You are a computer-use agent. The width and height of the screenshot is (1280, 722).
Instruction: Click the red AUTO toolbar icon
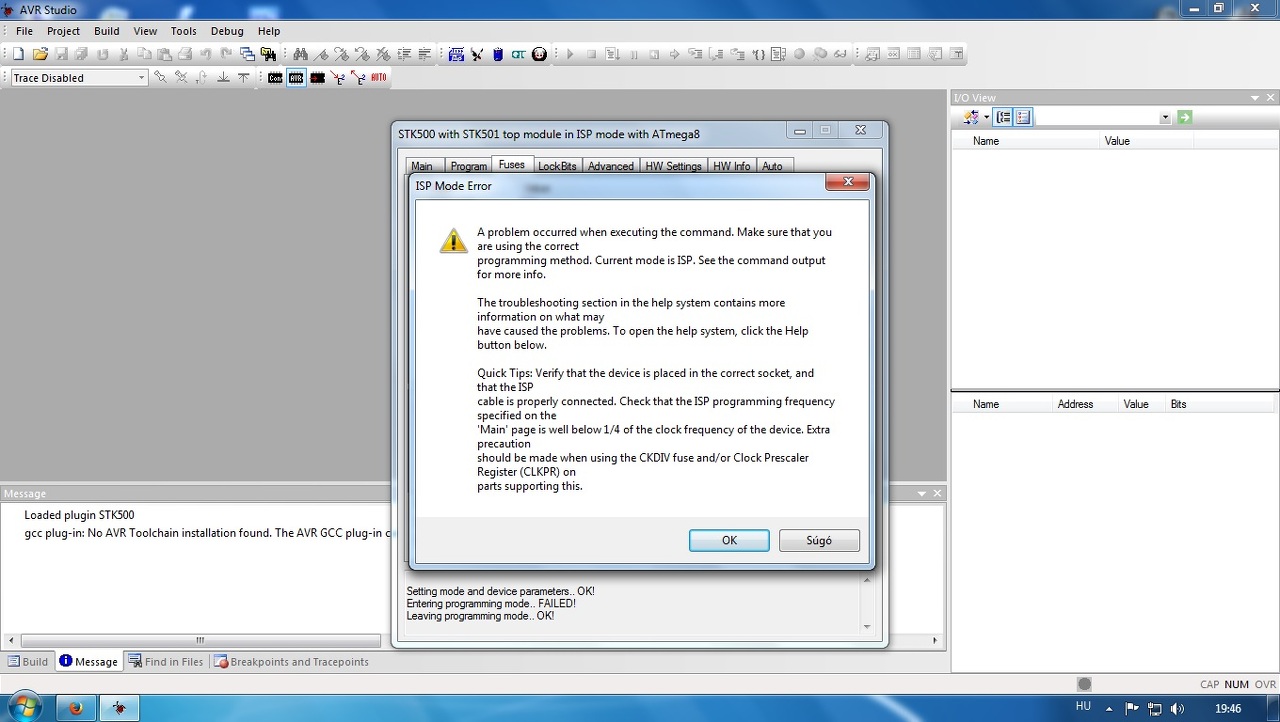click(x=379, y=77)
